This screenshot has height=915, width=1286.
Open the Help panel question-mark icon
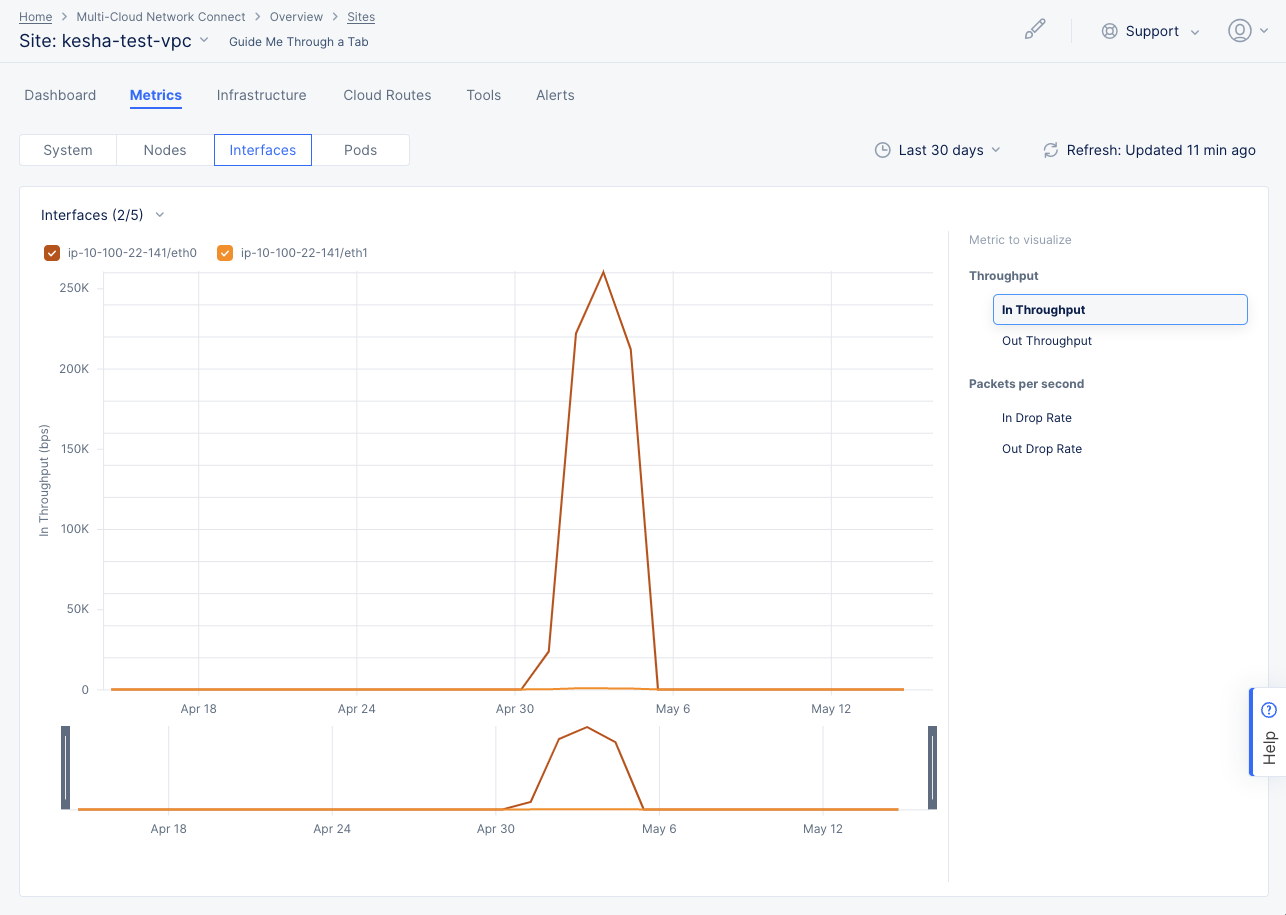[1268, 708]
